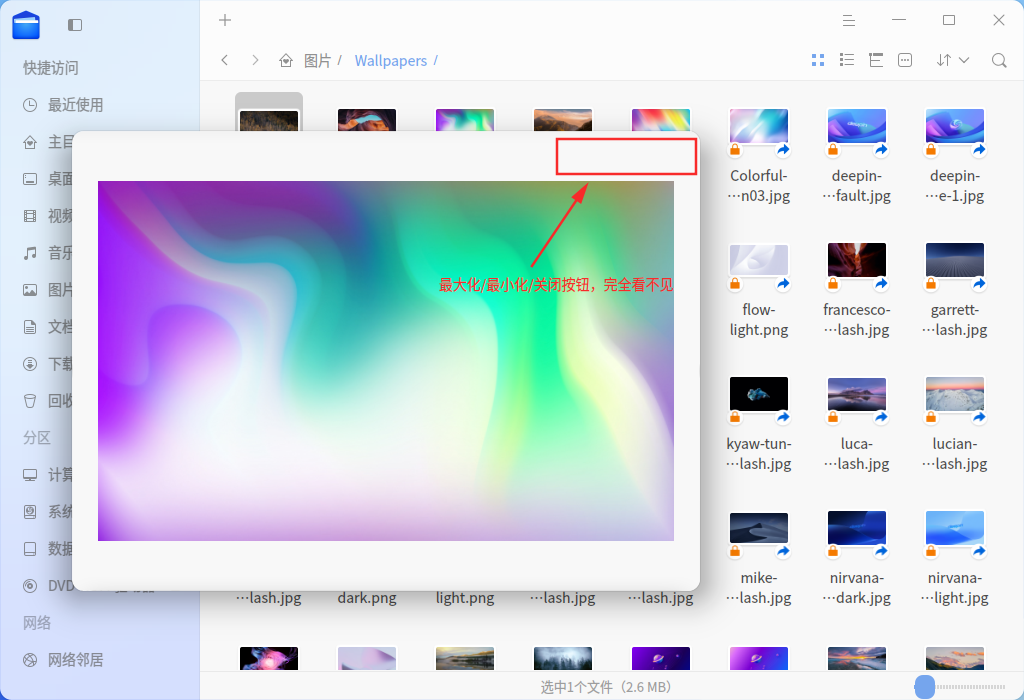Click the icon size zoom slider handle
Image resolution: width=1024 pixels, height=700 pixels.
coord(925,687)
